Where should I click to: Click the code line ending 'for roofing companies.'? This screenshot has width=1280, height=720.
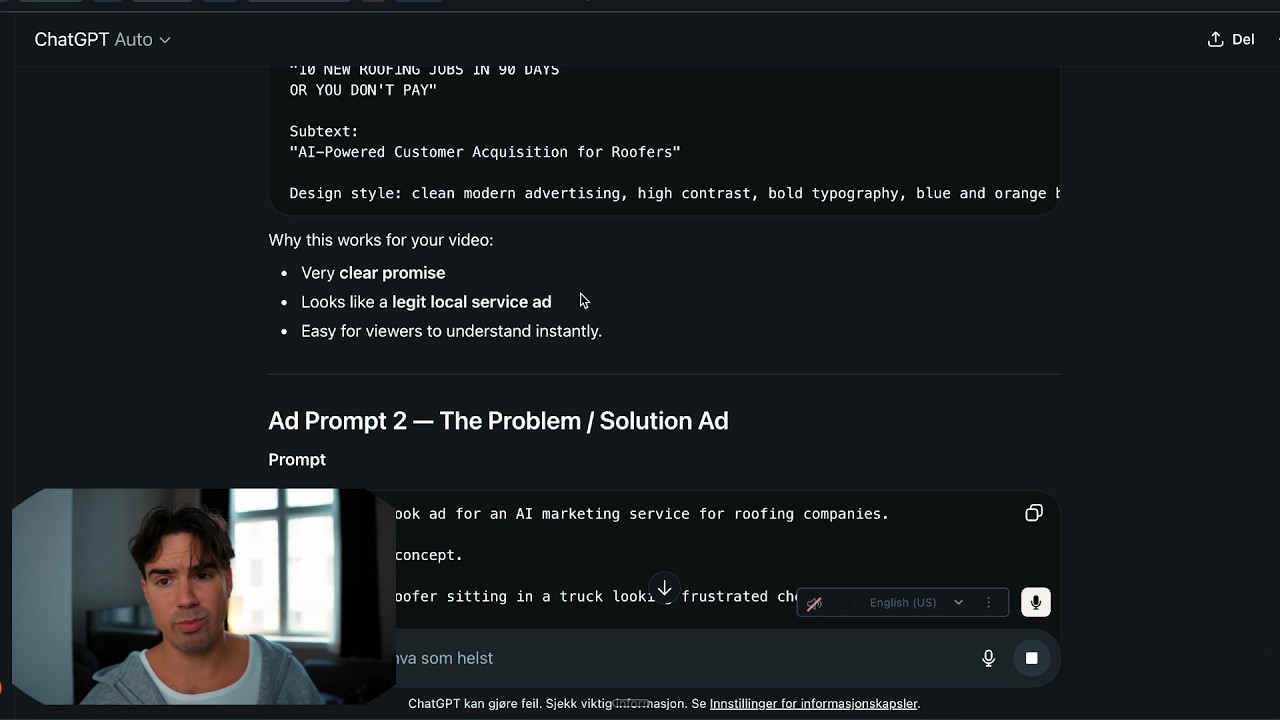click(642, 514)
